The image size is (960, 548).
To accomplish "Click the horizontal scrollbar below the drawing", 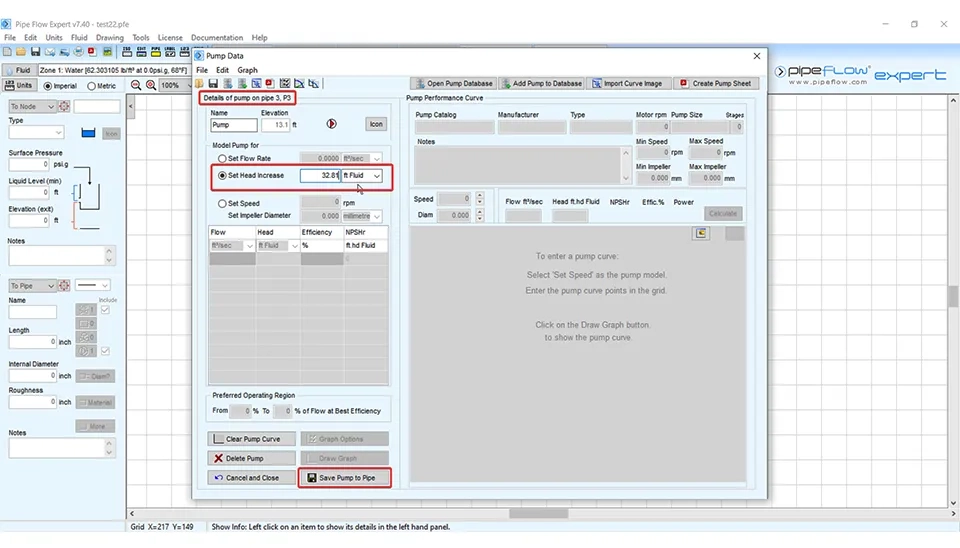I will 540,514.
